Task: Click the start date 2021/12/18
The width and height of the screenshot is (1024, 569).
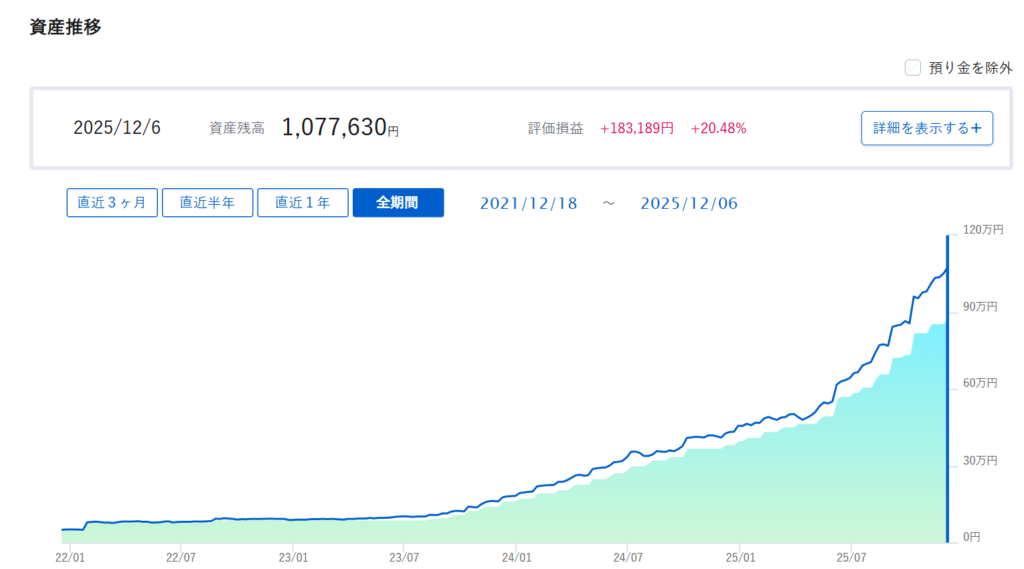Action: [x=528, y=203]
